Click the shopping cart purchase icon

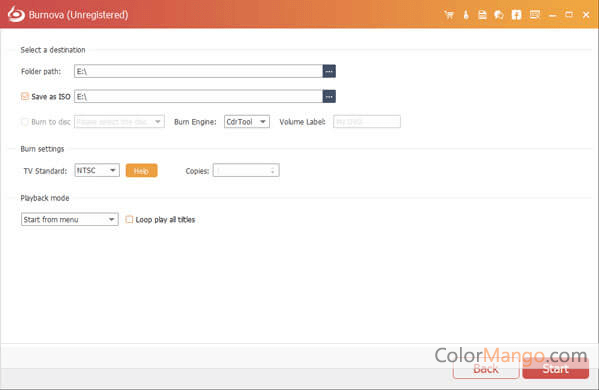449,15
